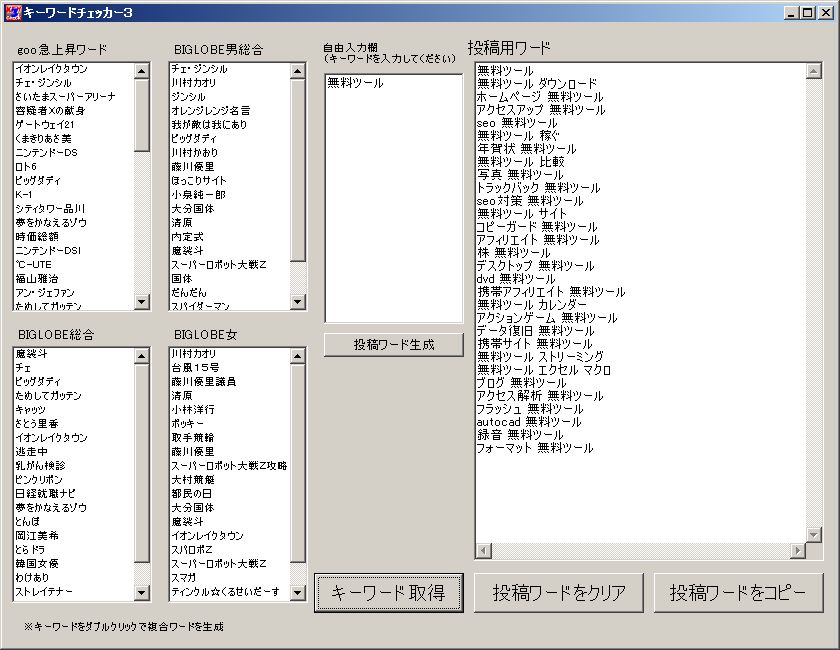Image resolution: width=840 pixels, height=650 pixels.
Task: Click left arrow of 投稿用ワード horizontal scrollbar
Action: [484, 550]
